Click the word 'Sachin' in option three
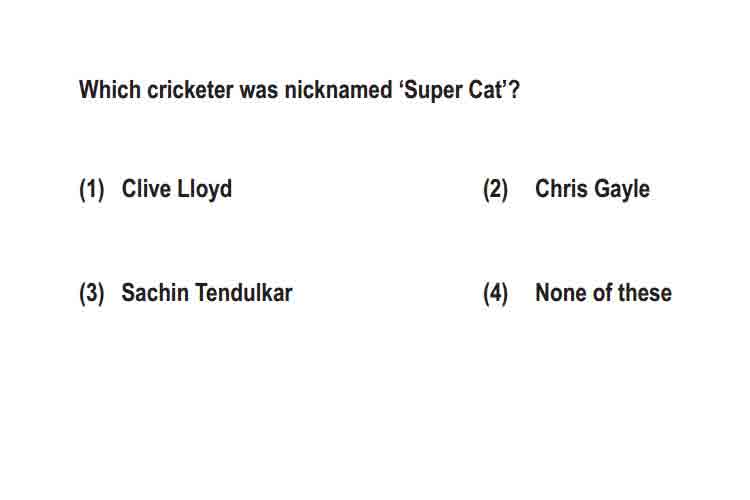 point(155,293)
